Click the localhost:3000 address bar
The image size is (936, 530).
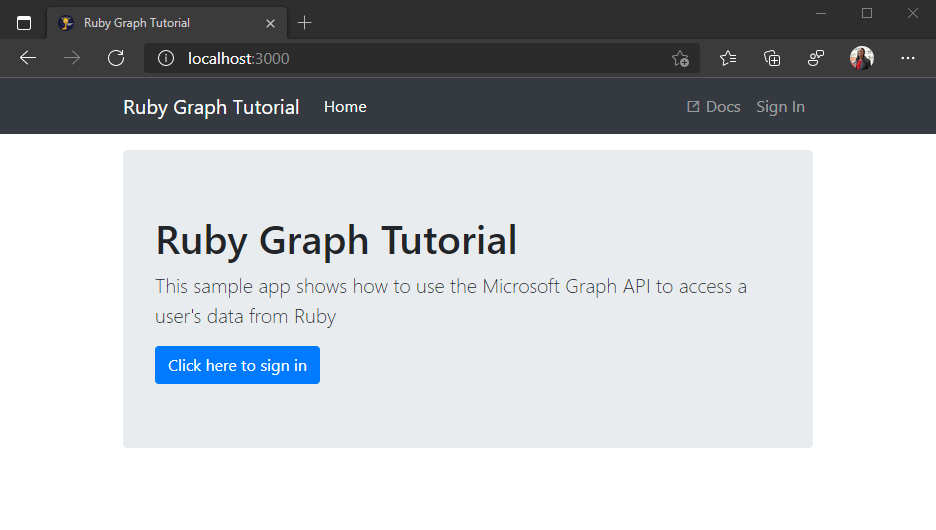point(421,58)
